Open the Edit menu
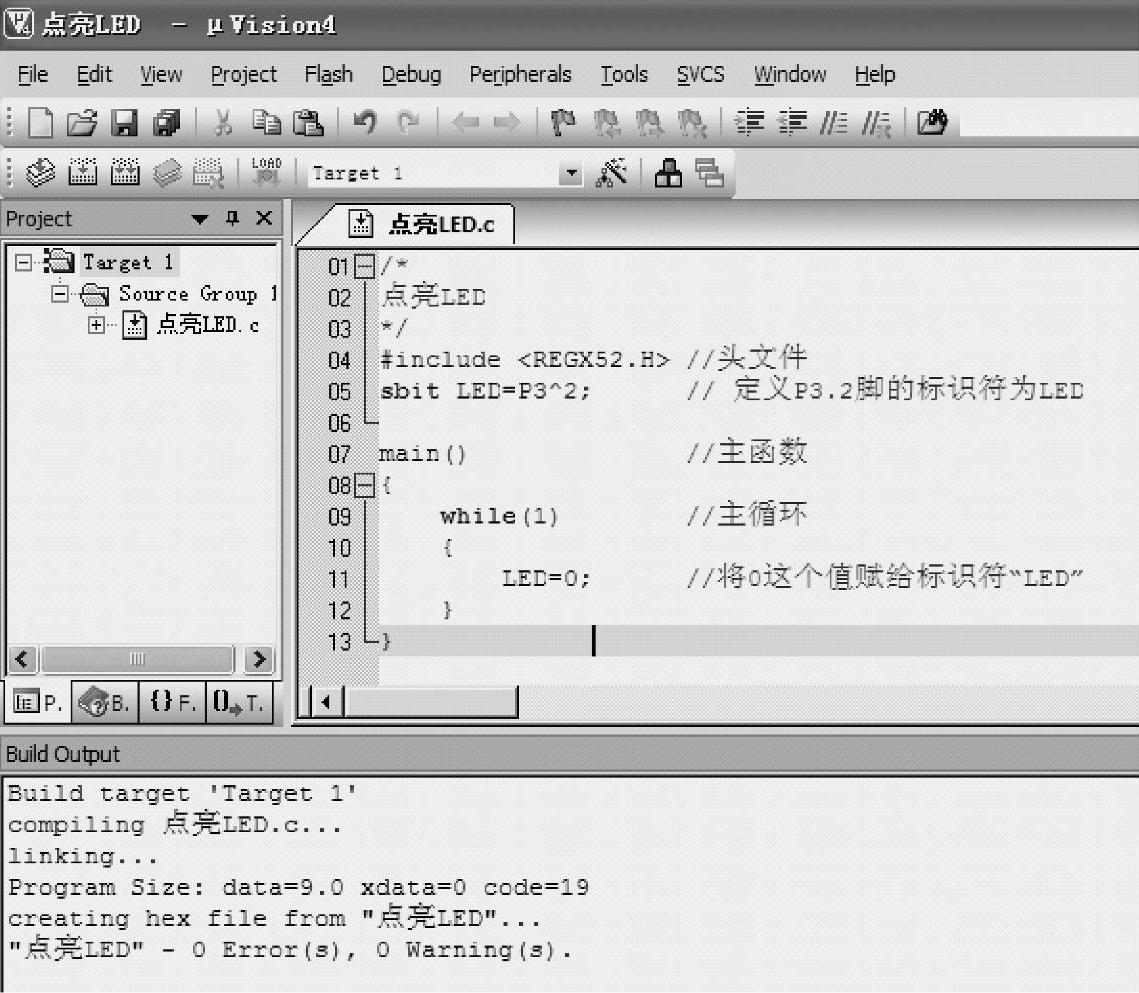 coord(94,74)
